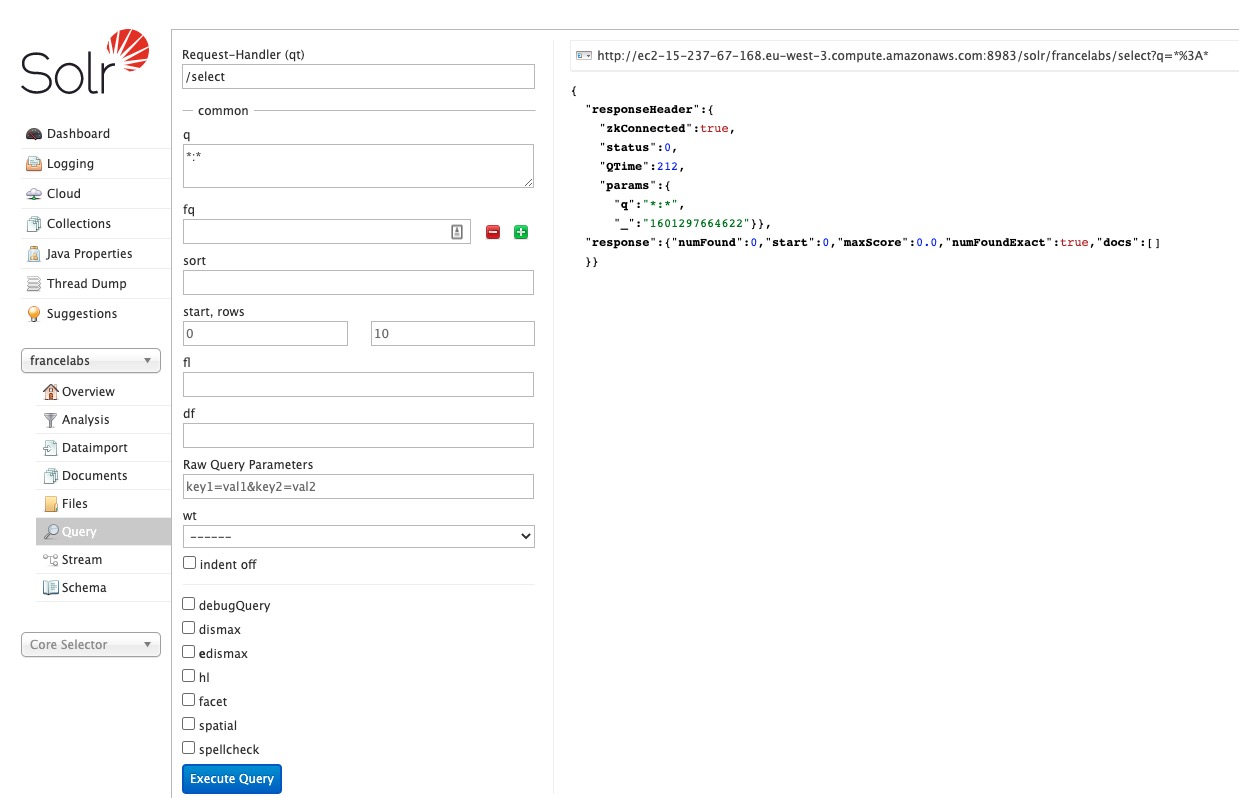This screenshot has width=1239, height=798.
Task: Click the Schema book icon
Action: pos(51,588)
